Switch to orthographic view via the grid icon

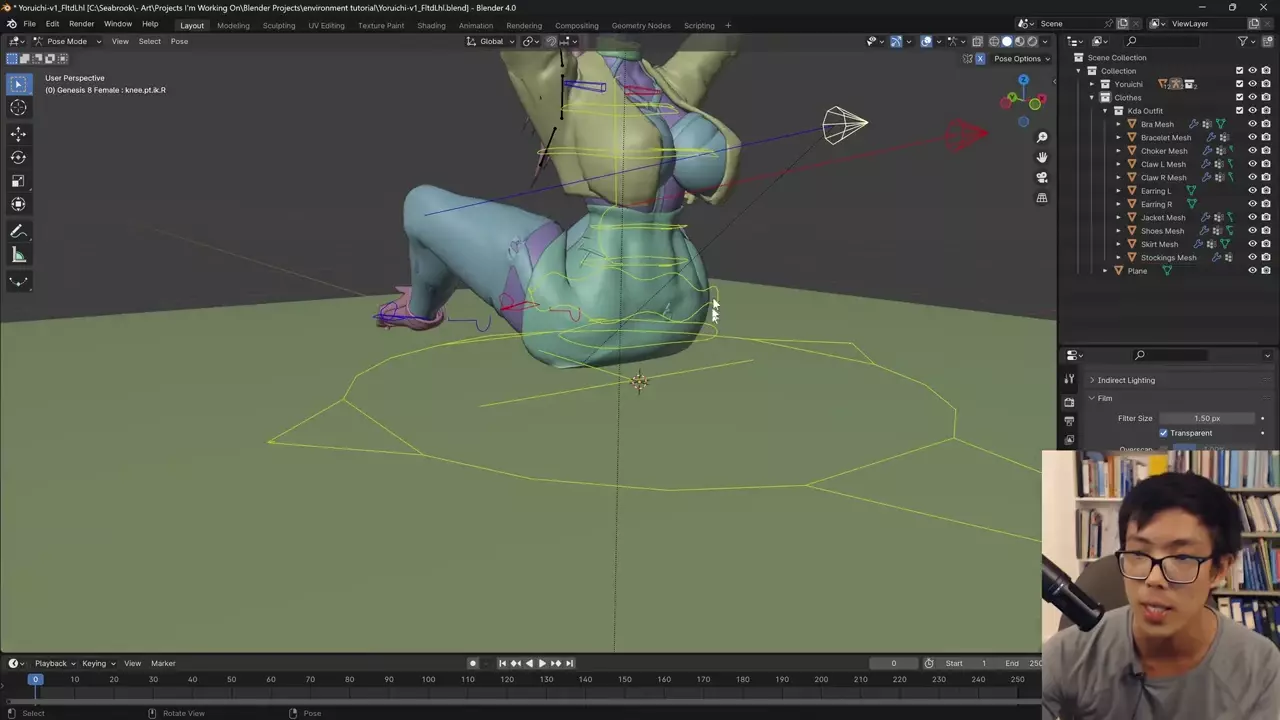coord(1041,198)
